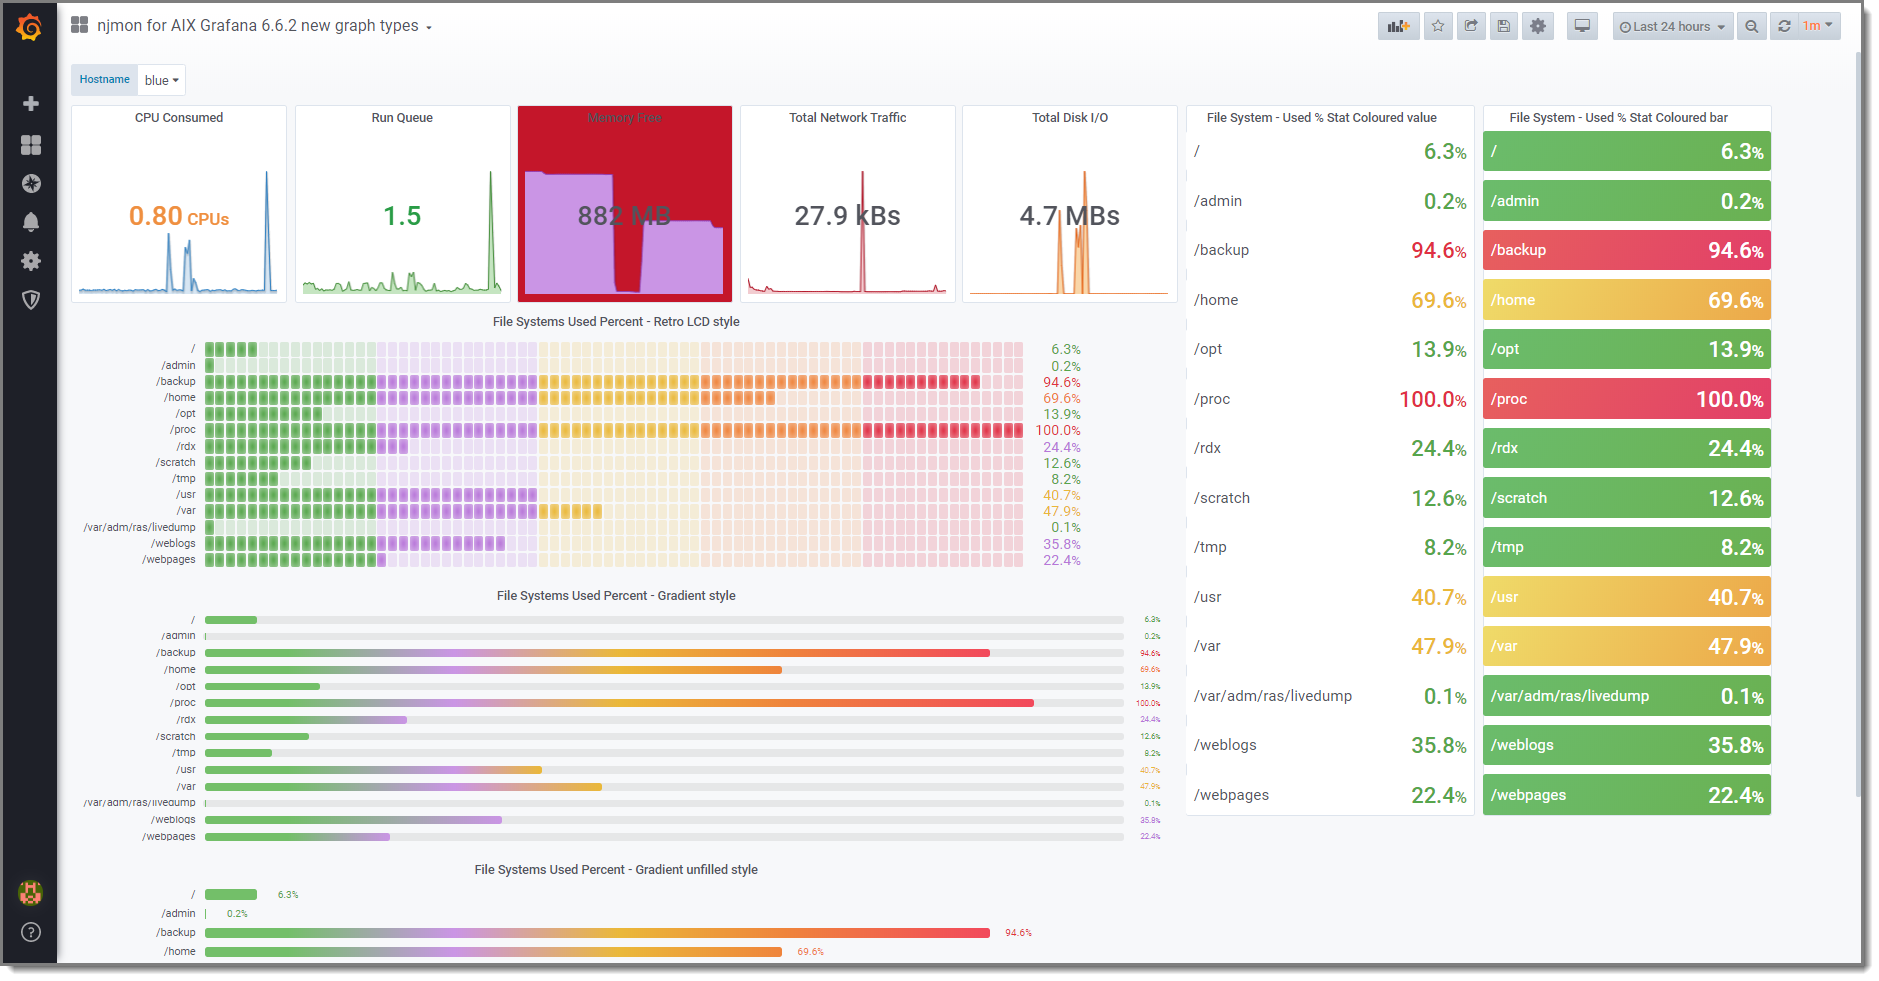Click the red /backup coloured bar
The image size is (1879, 981).
[x=1627, y=250]
